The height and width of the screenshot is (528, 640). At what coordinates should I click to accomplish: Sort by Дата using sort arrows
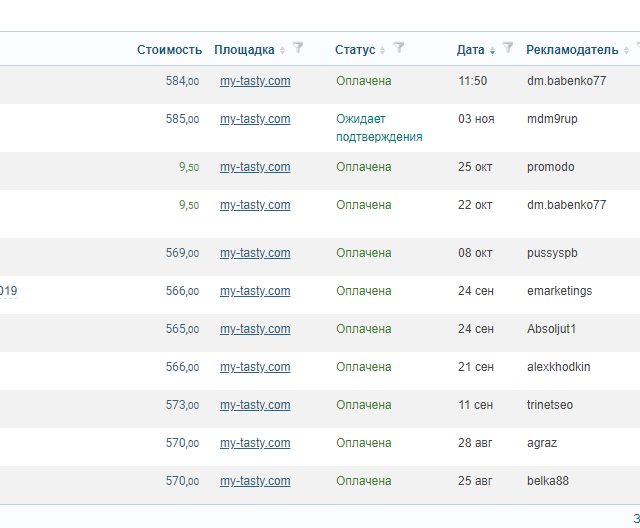[x=492, y=50]
